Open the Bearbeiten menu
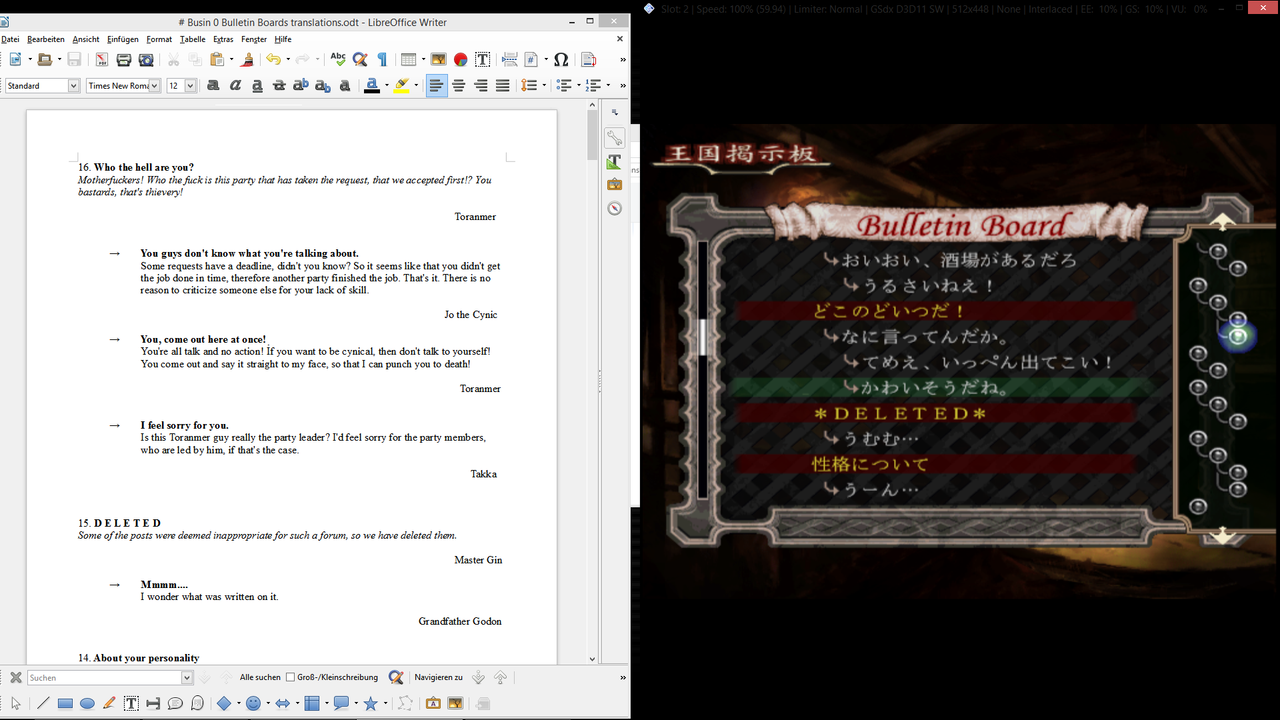Screen dimensions: 1280x720 pos(46,39)
